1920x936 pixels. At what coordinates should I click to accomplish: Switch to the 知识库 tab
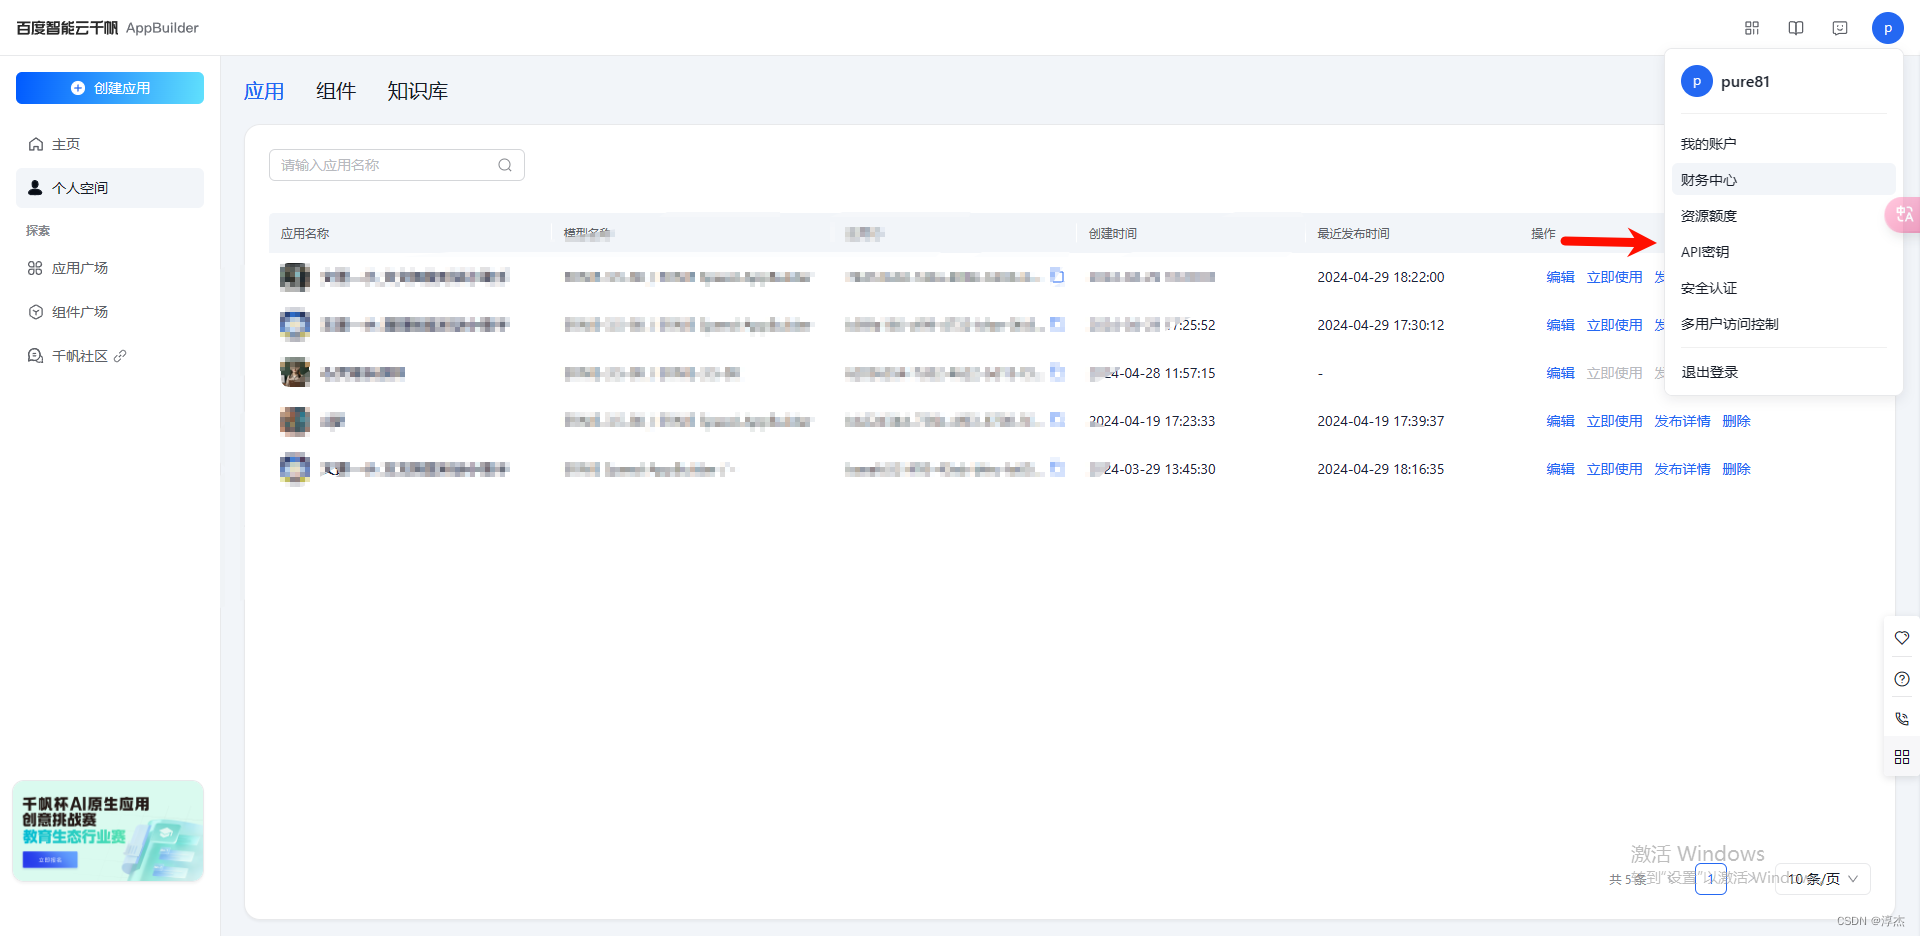[417, 91]
